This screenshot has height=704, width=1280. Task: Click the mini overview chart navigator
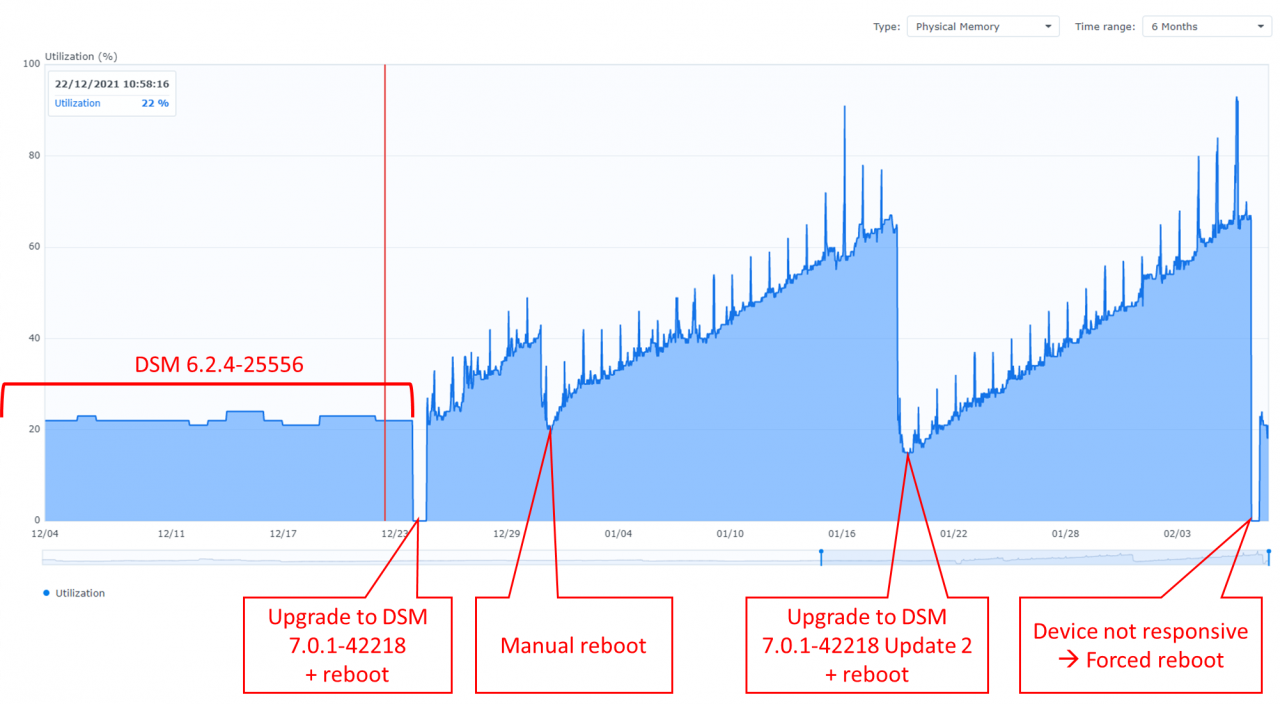pyautogui.click(x=656, y=557)
